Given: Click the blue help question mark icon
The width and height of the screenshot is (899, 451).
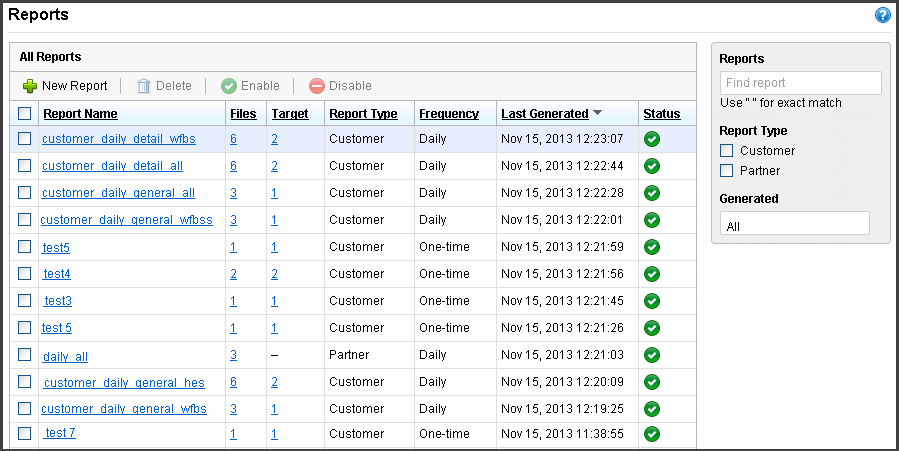Looking at the screenshot, I should tap(882, 15).
